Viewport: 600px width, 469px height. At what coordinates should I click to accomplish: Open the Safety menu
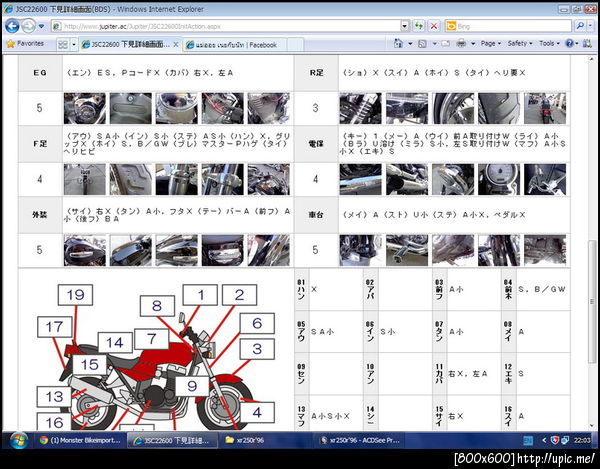point(520,44)
